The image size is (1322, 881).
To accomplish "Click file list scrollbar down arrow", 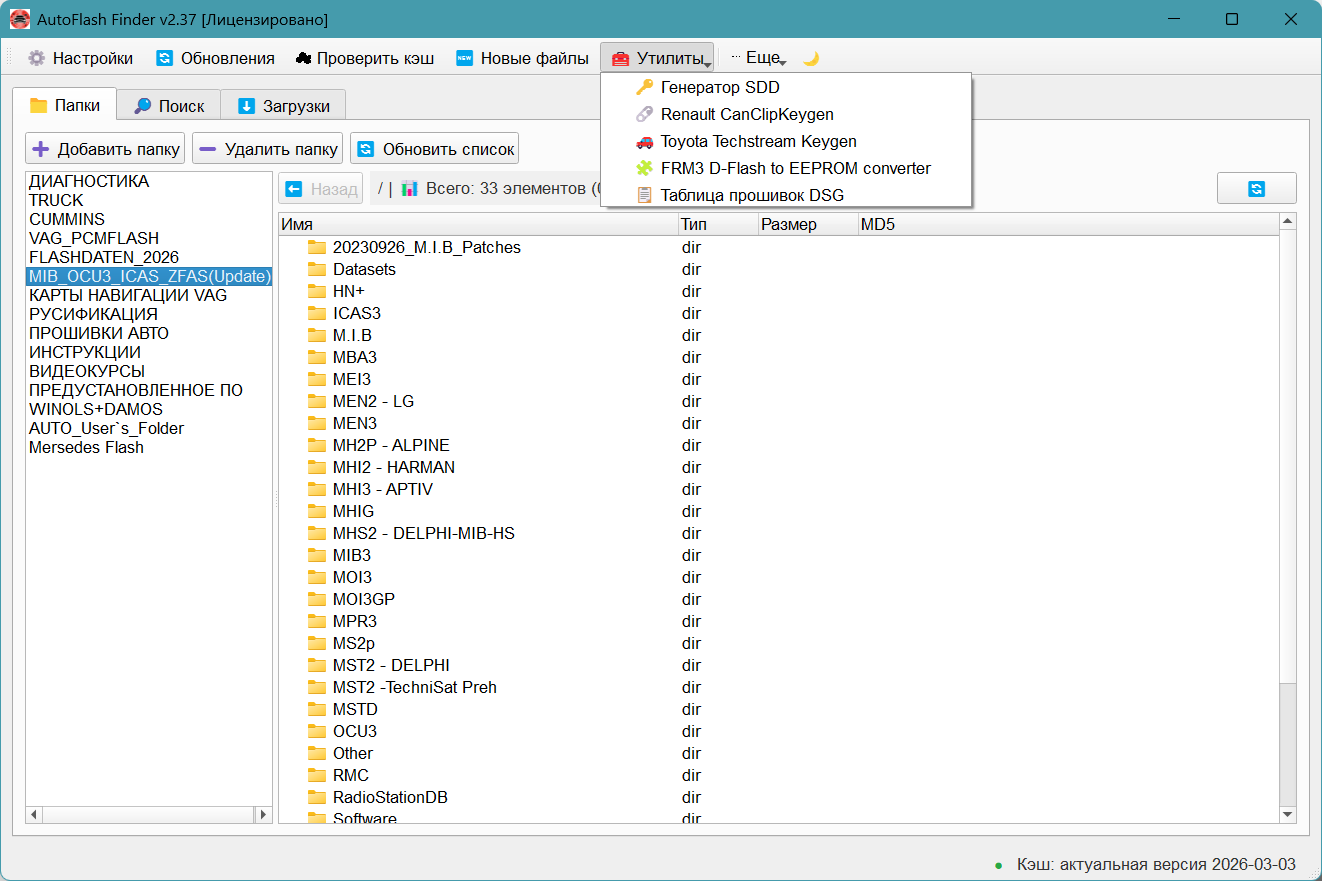I will (x=1288, y=815).
